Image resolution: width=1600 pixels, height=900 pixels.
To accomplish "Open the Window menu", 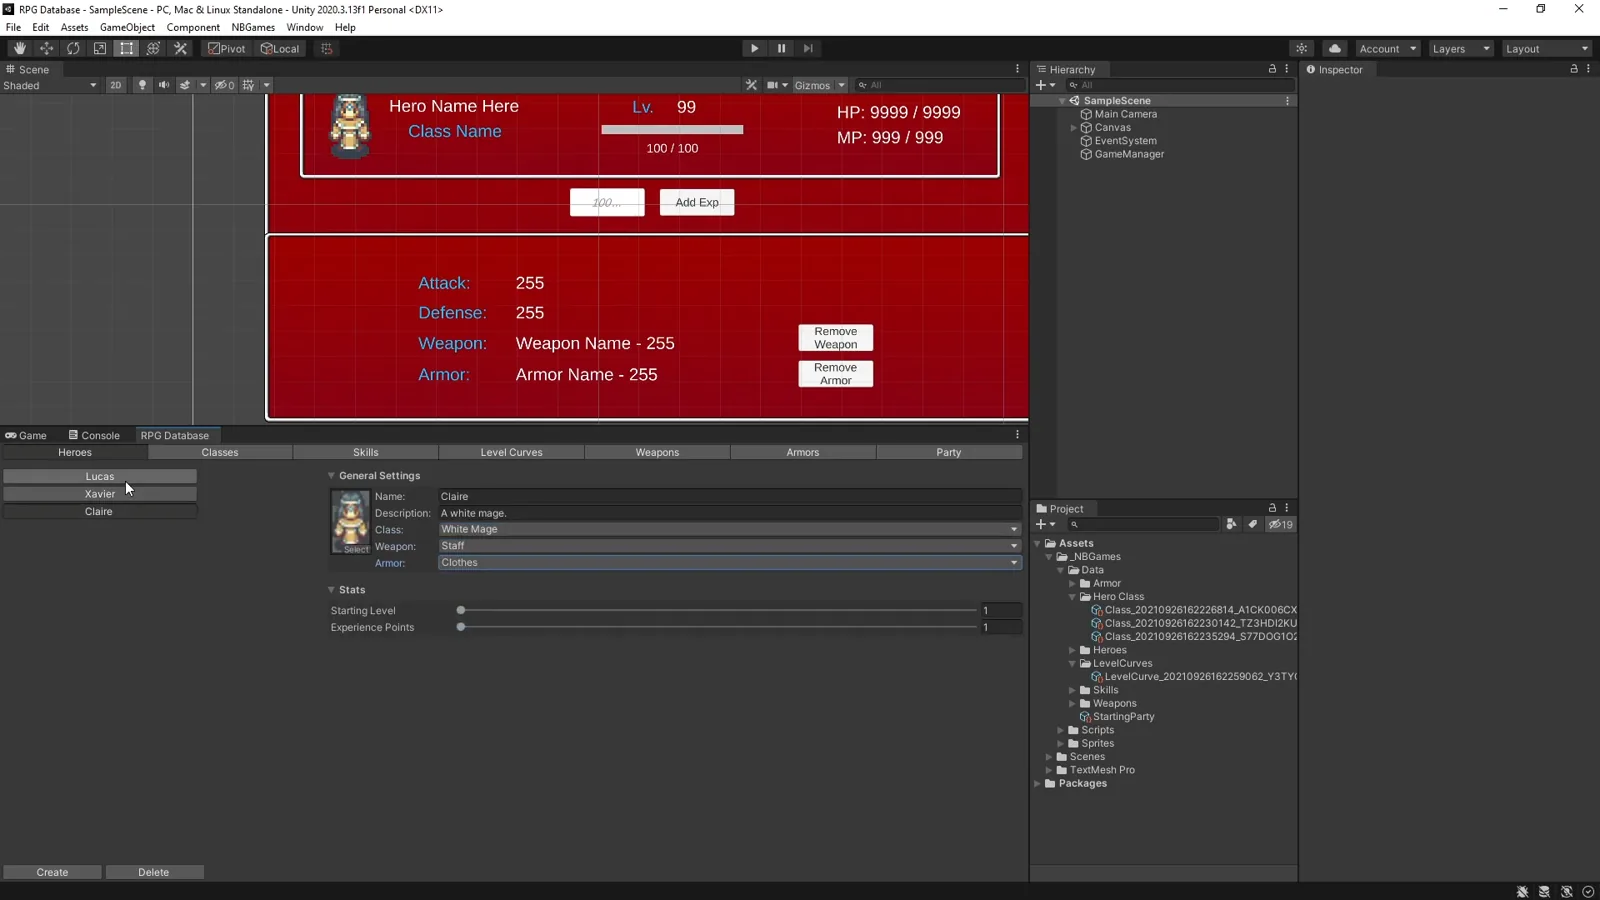I will (304, 27).
